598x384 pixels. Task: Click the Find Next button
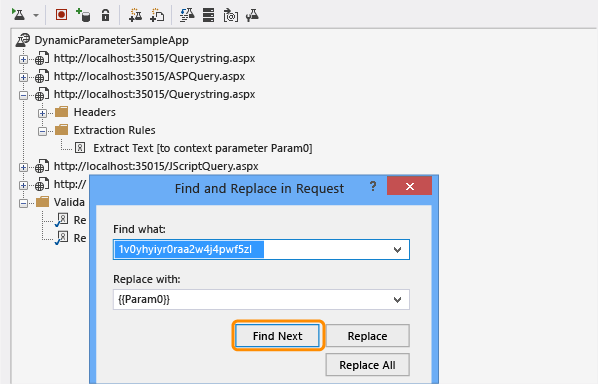277,336
